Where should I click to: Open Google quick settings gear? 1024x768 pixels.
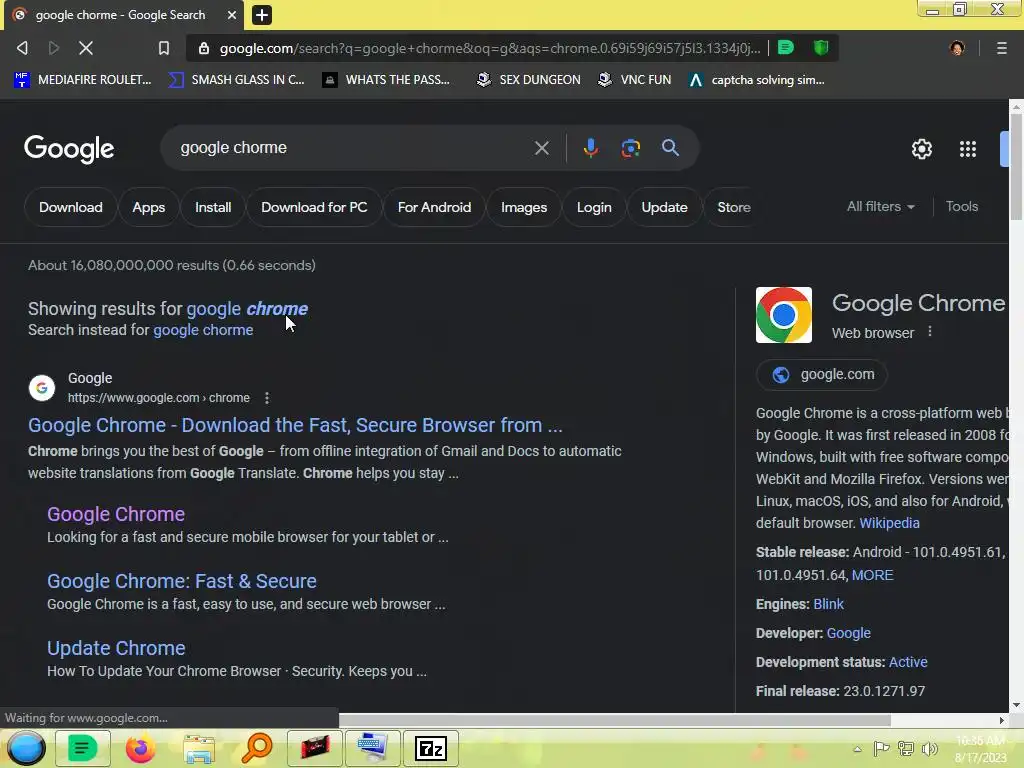[x=921, y=149]
